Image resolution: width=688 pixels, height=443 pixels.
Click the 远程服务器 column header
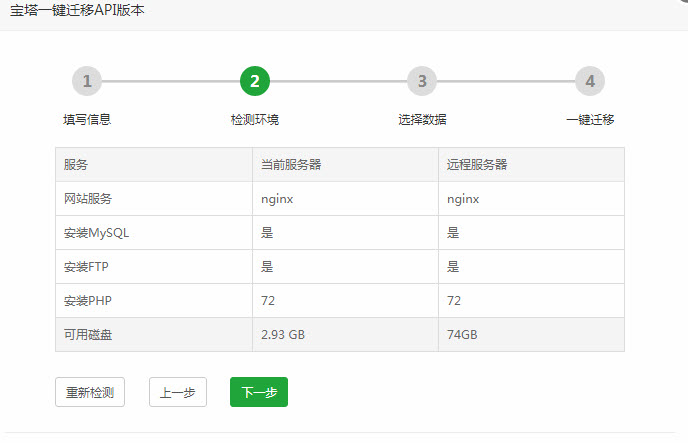[477, 165]
